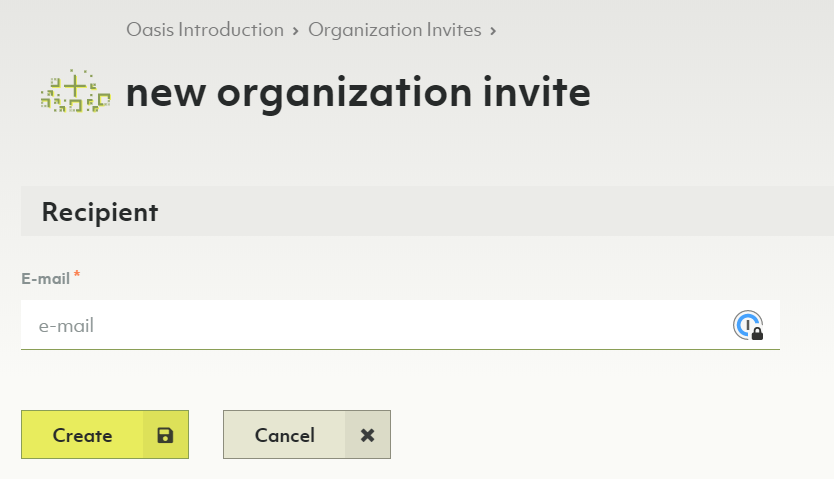Click the orange required-field asterisk
The height and width of the screenshot is (479, 834).
pos(77,275)
